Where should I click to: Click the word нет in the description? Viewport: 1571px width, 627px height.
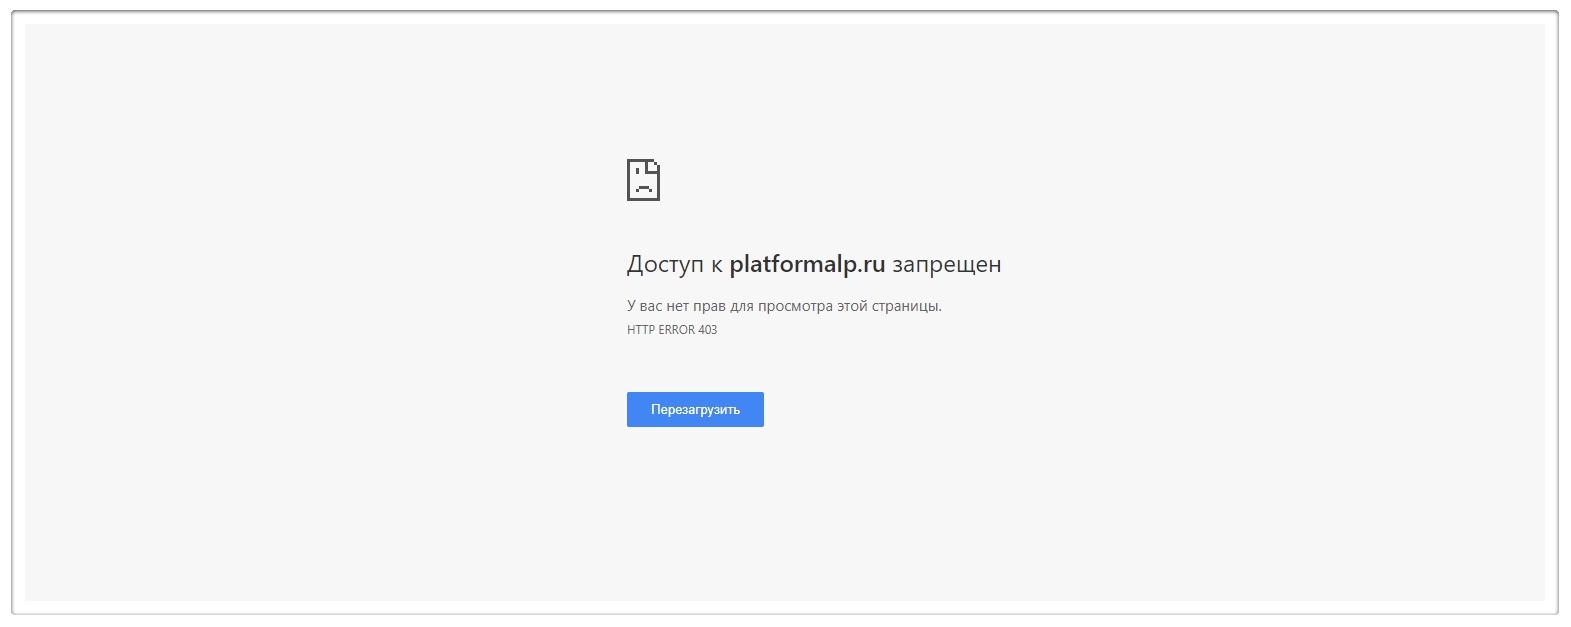click(677, 306)
